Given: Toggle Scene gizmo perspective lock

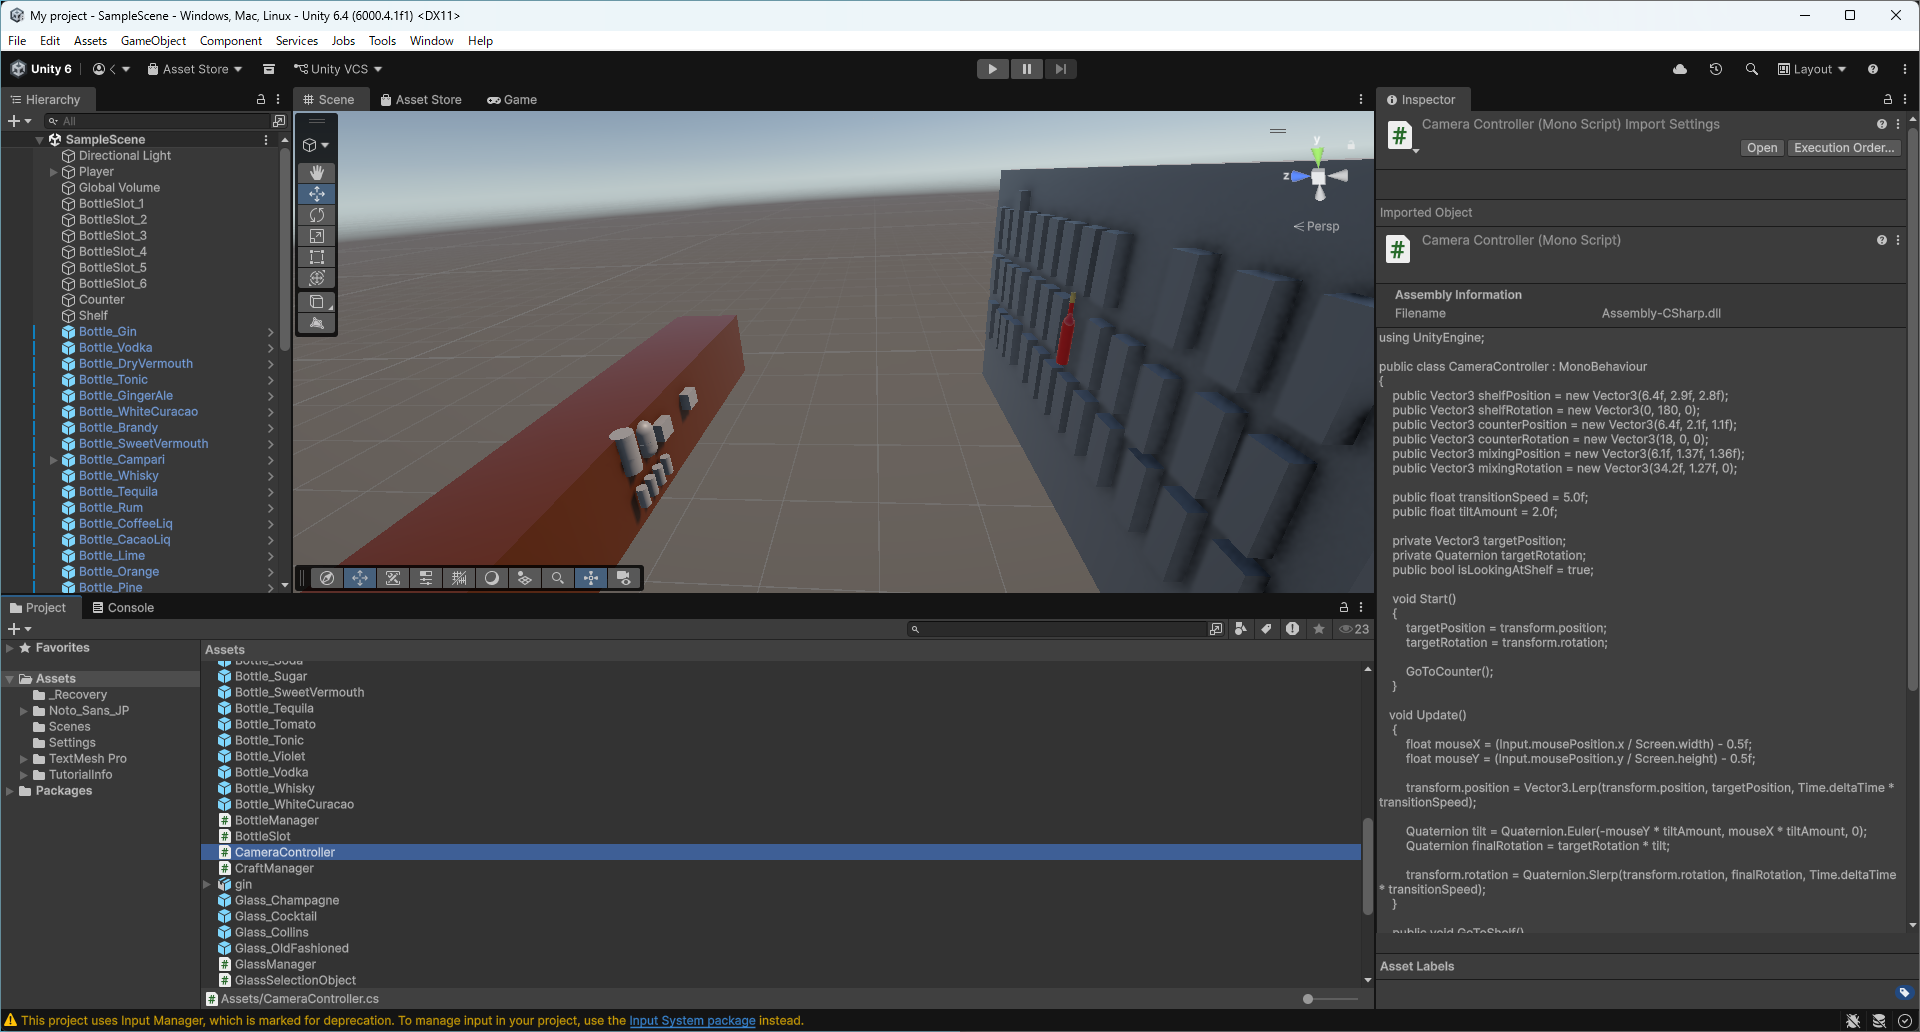Looking at the screenshot, I should [x=1351, y=145].
